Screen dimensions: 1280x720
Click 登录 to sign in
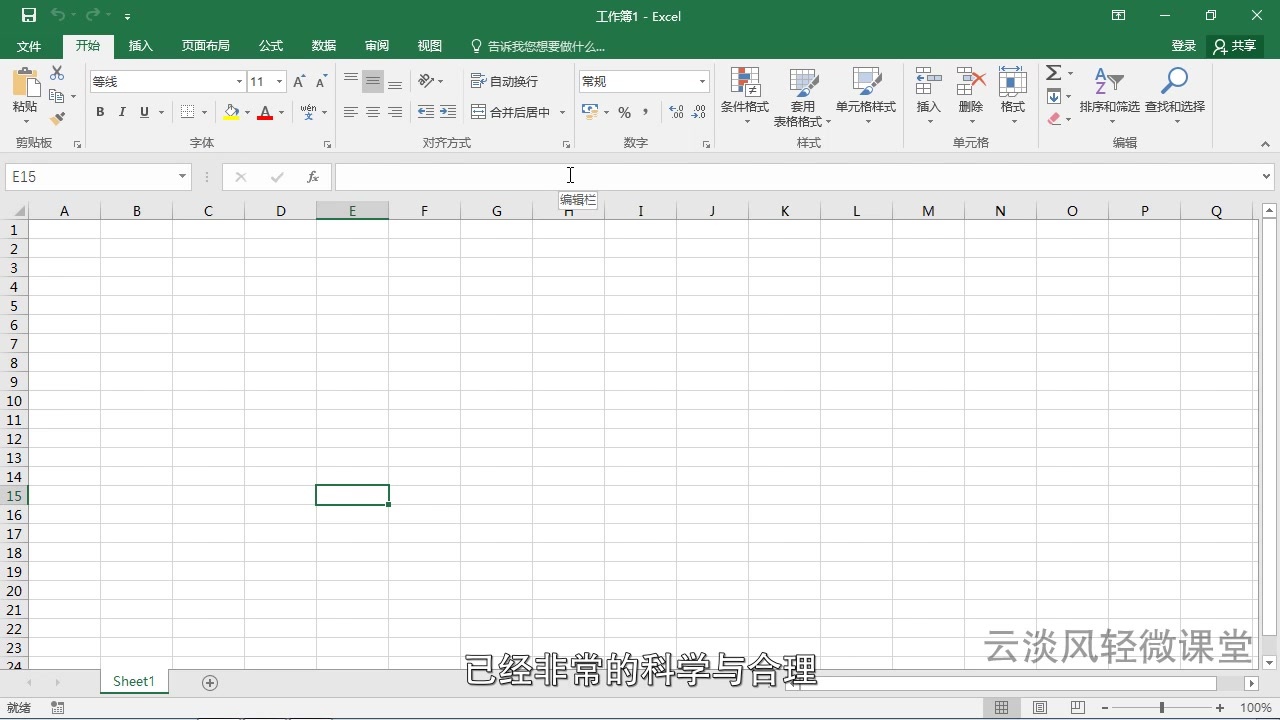[x=1184, y=46]
